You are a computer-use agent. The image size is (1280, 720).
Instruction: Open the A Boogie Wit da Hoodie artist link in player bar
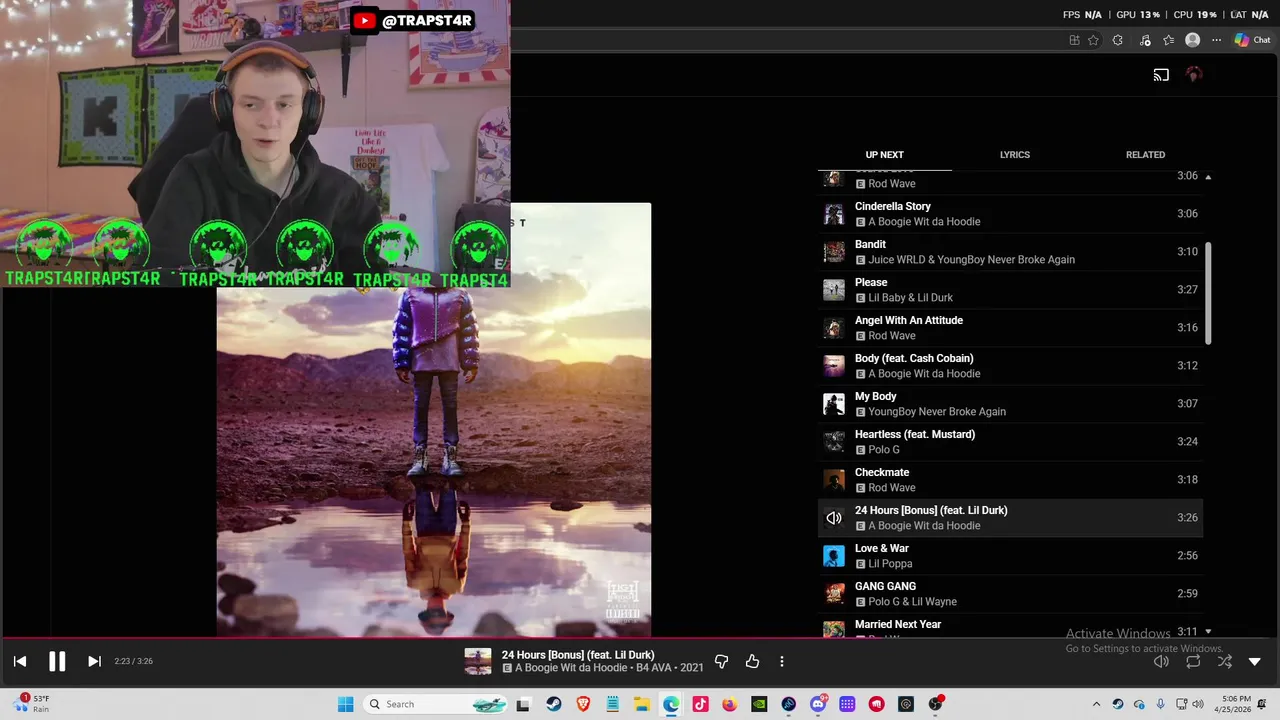coord(571,668)
